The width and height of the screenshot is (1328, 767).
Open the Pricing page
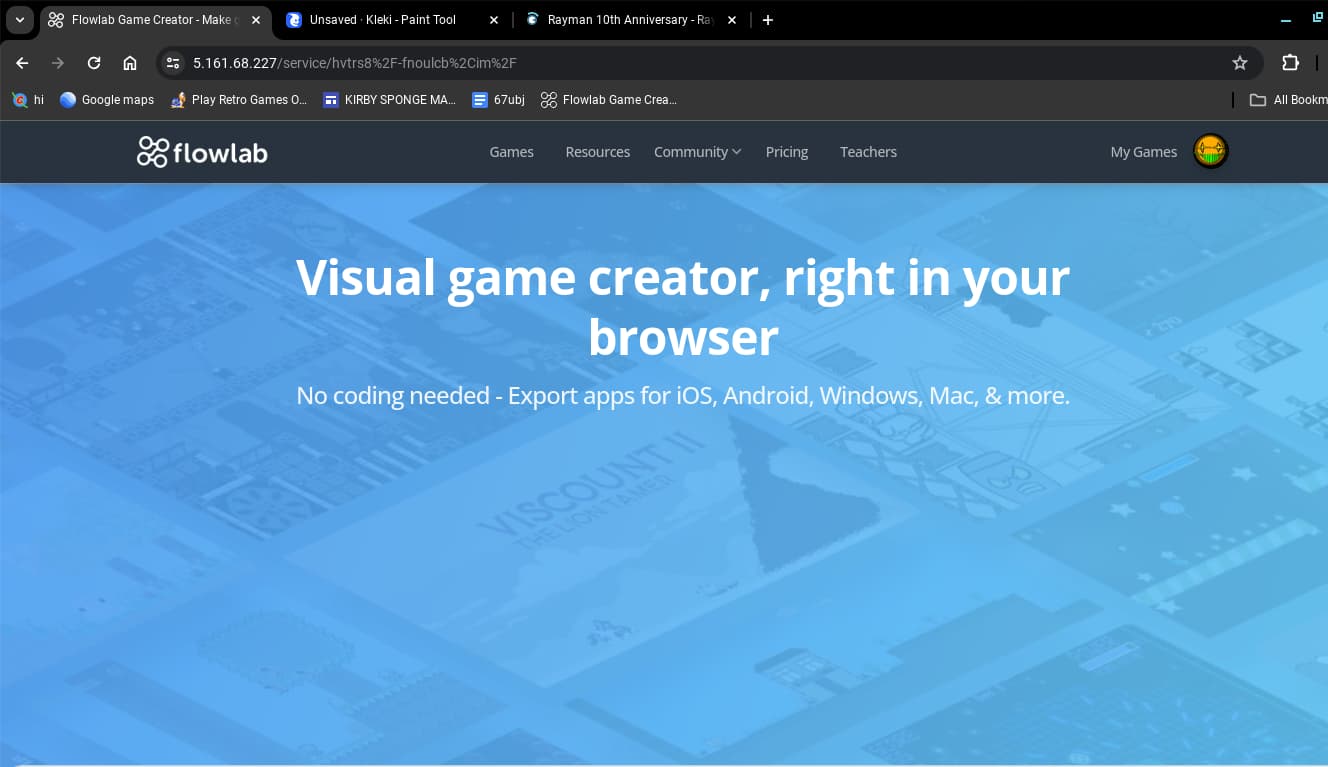pyautogui.click(x=787, y=151)
